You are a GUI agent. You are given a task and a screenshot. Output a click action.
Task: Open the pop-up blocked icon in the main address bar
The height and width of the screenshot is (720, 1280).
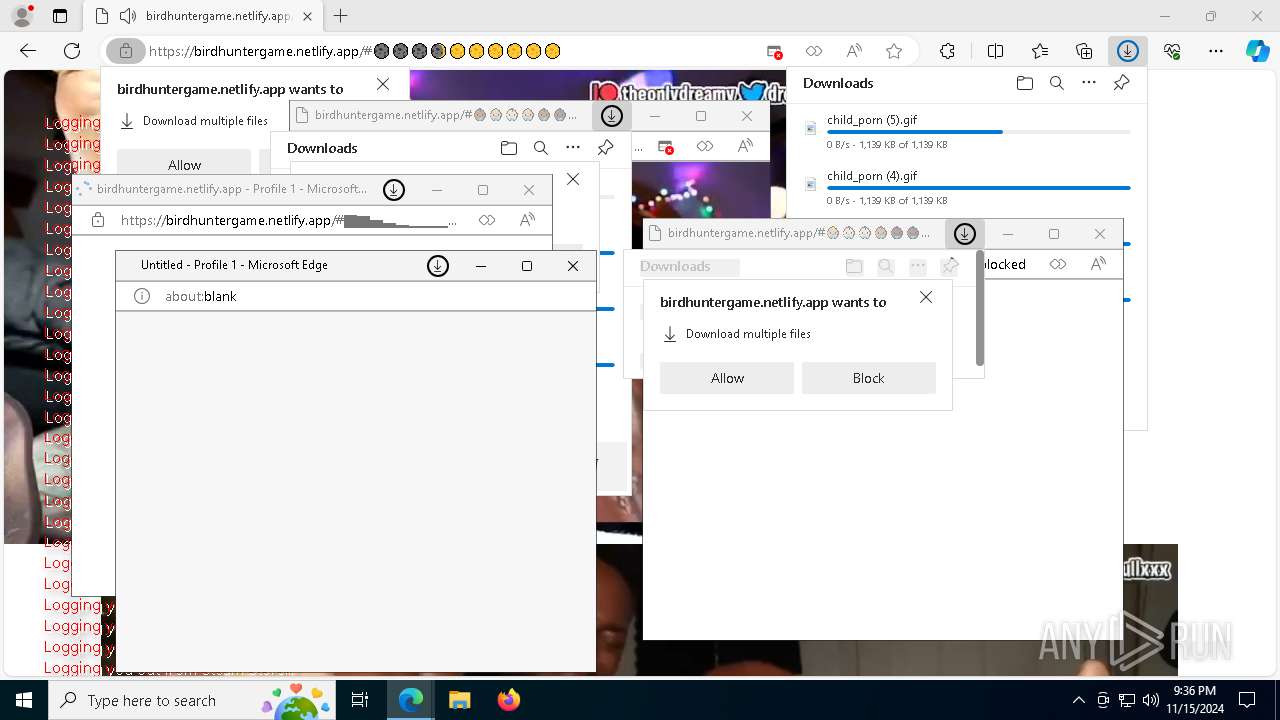point(774,51)
